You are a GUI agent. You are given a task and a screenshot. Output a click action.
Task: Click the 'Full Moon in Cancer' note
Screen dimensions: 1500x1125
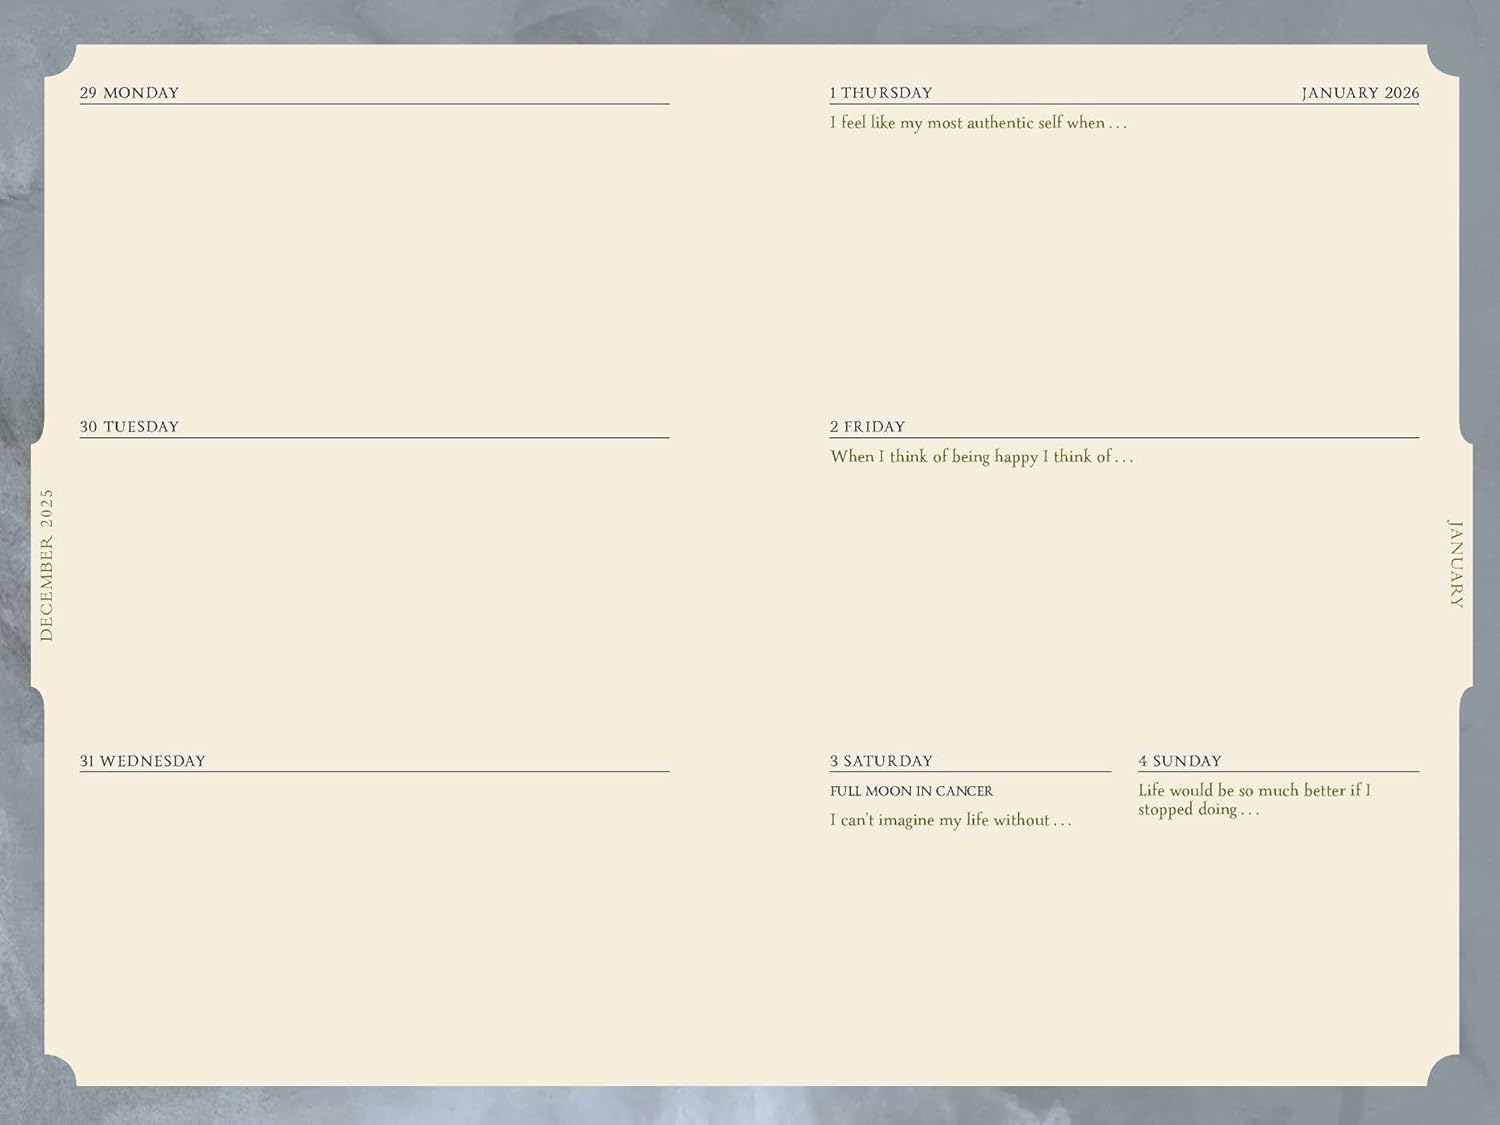911,791
